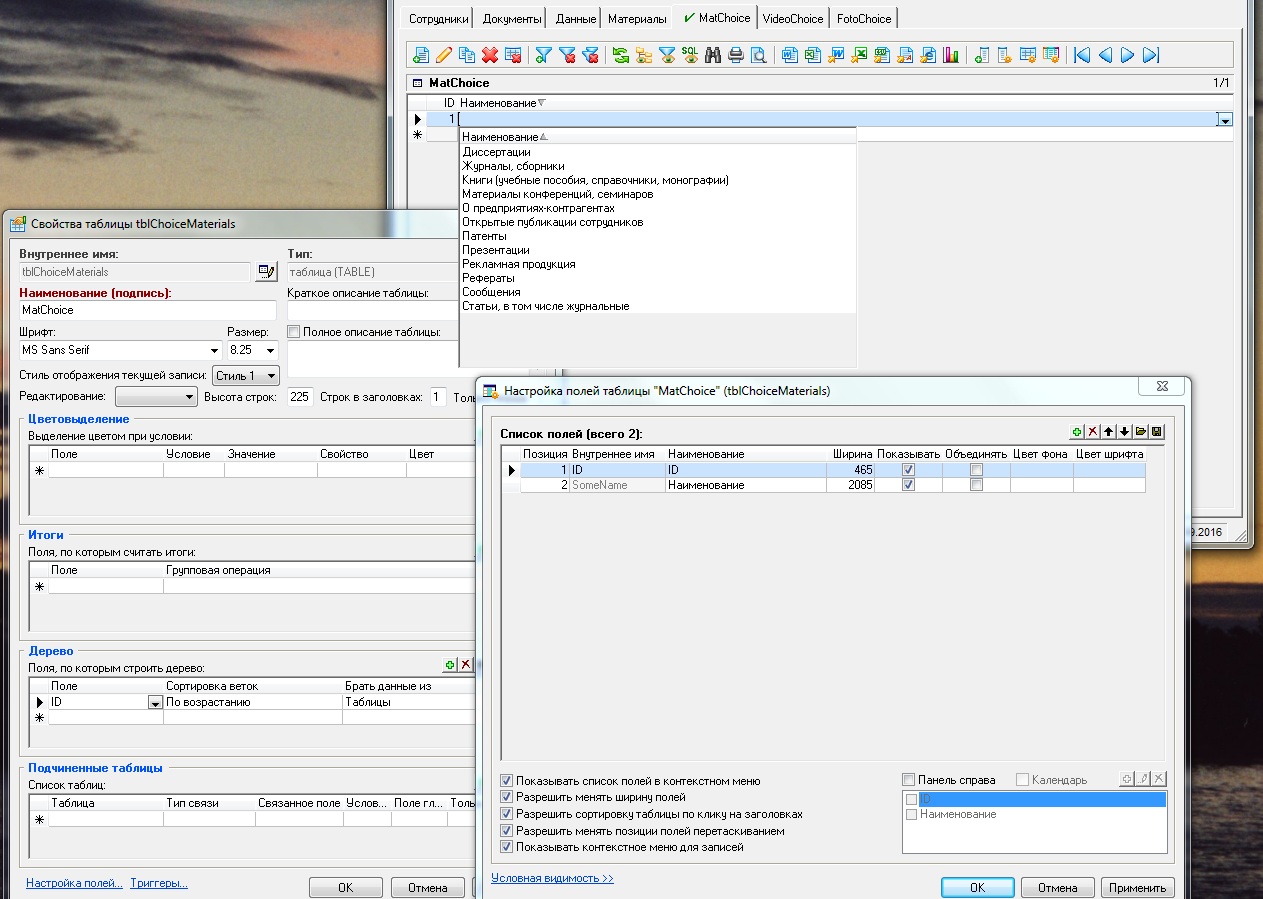Open the SQL query tool icon
Screen dimensions: 1263x899
tap(690, 55)
